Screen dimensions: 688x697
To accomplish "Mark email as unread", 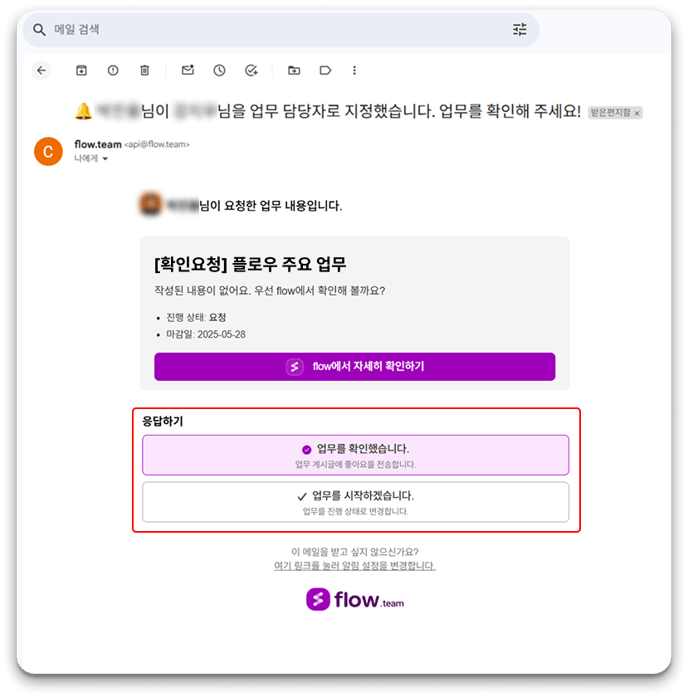I will (x=188, y=70).
